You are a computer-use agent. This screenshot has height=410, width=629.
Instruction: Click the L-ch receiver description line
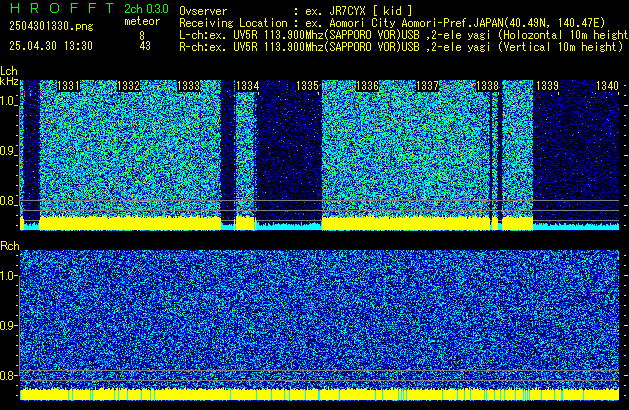[x=404, y=35]
